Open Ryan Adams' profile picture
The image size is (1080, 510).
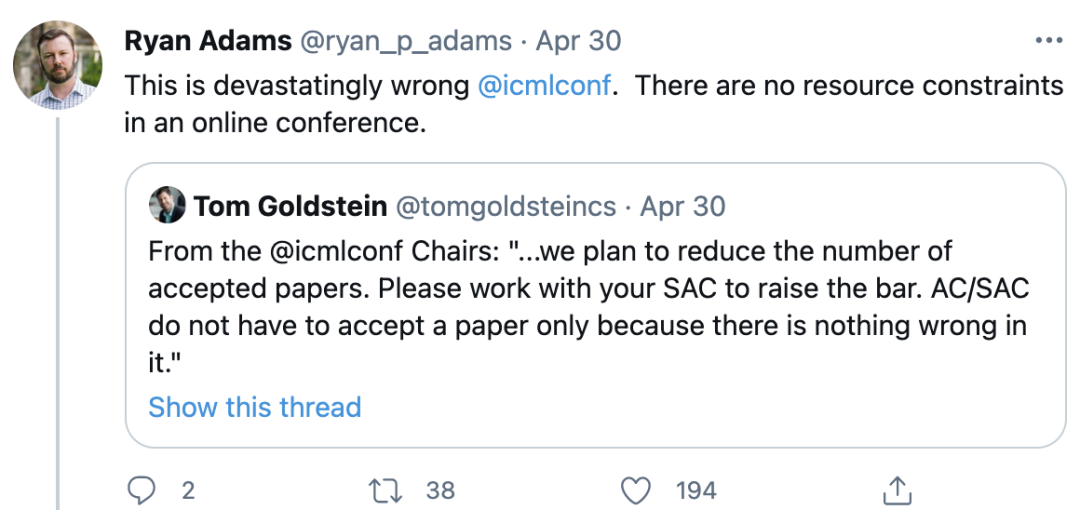(x=57, y=65)
